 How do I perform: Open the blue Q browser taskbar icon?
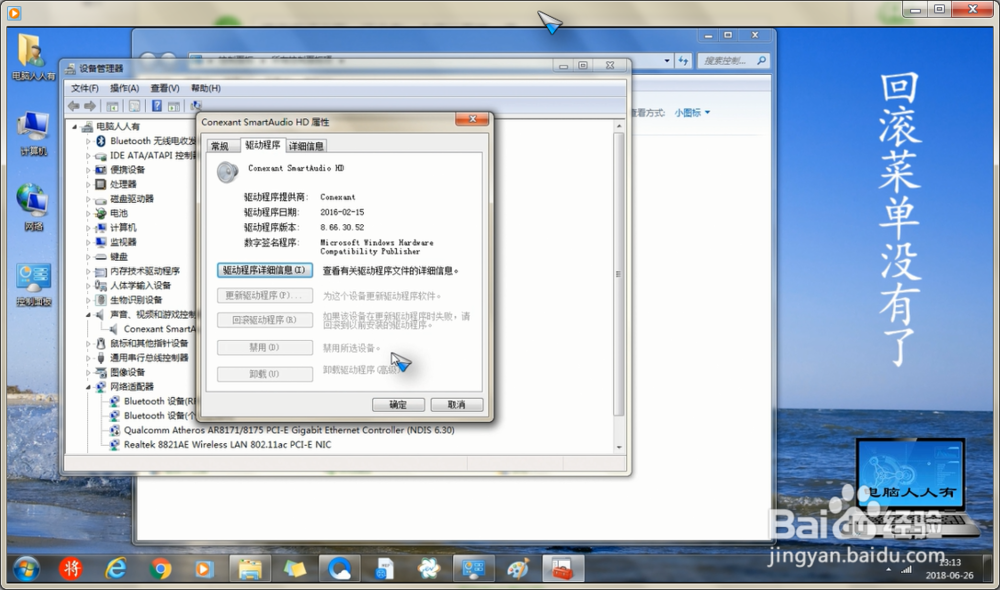[339, 568]
